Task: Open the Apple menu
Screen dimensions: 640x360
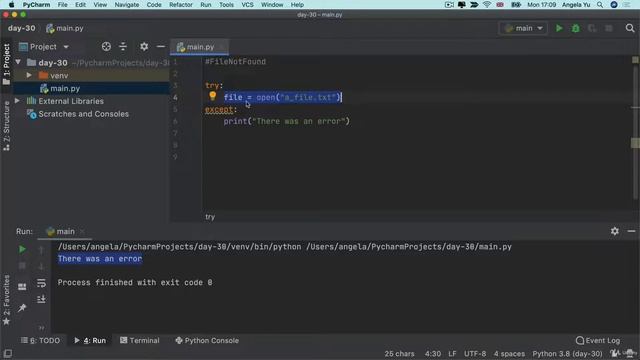Action: (11, 5)
